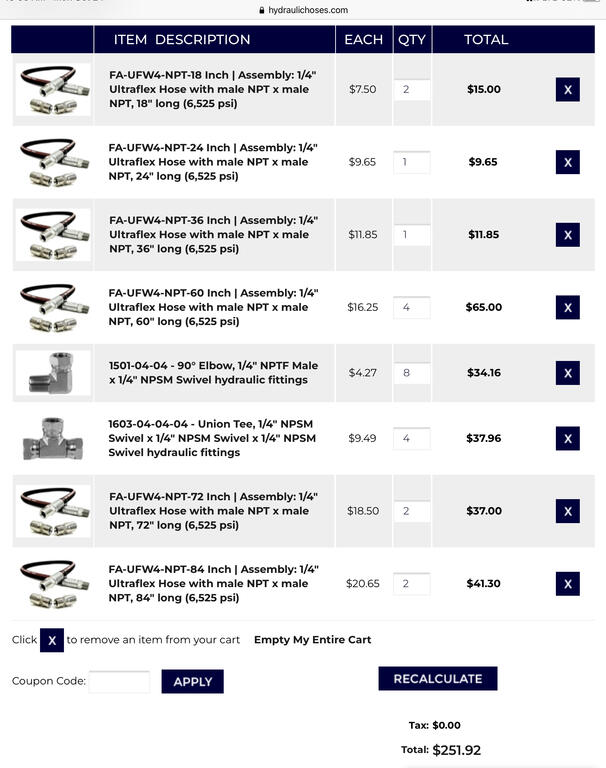Focus quantity field for Union Tee

411,438
